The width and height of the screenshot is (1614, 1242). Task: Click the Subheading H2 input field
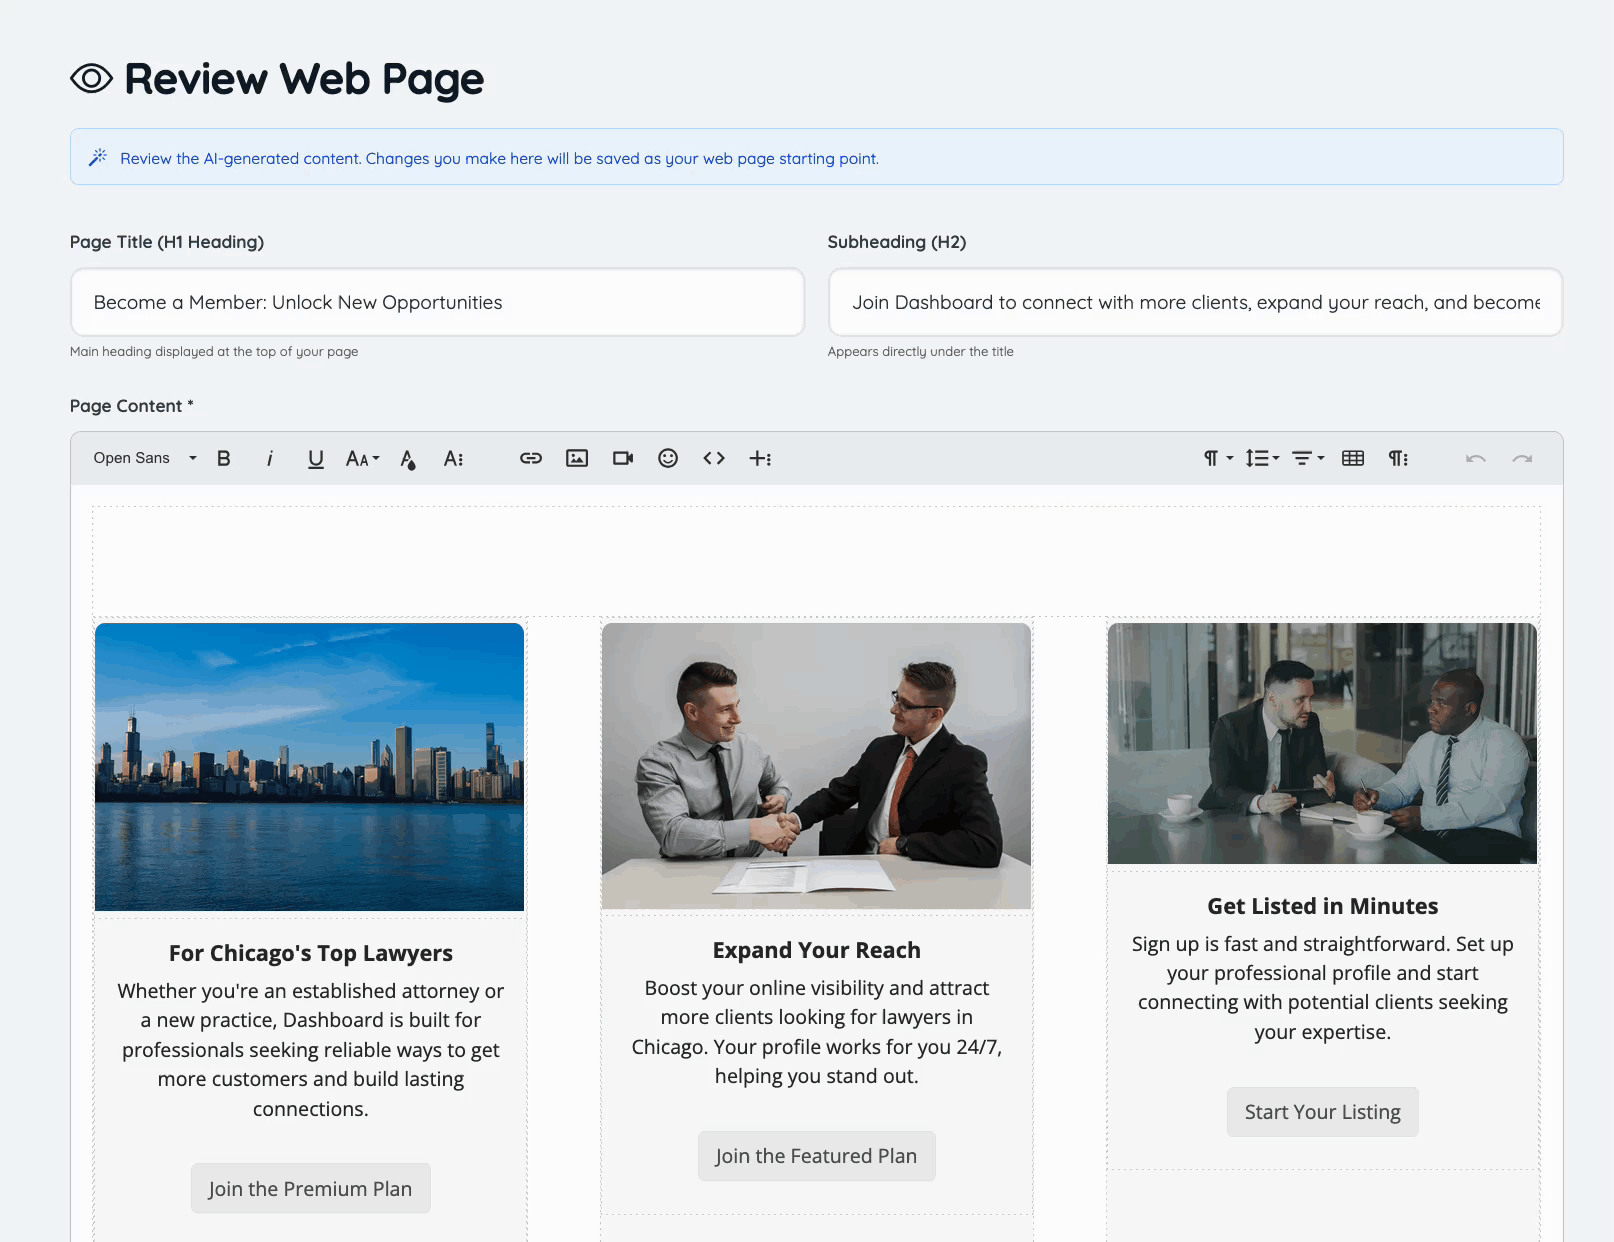click(1195, 302)
